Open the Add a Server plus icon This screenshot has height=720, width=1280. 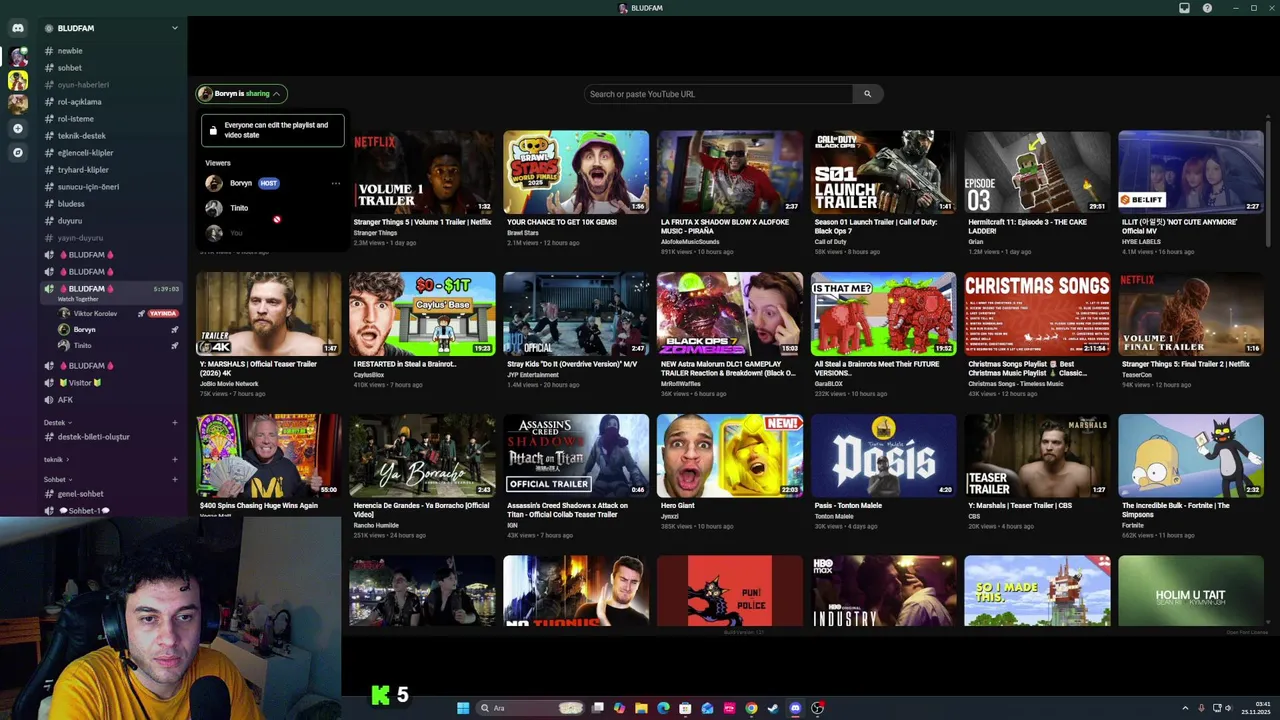[x=17, y=128]
